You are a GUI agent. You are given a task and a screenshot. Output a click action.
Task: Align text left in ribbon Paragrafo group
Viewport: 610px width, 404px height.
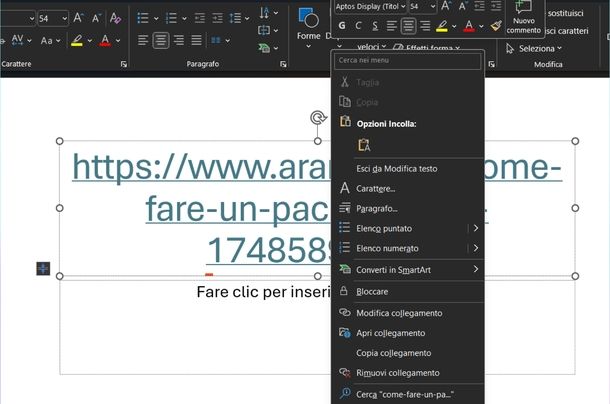pos(143,40)
